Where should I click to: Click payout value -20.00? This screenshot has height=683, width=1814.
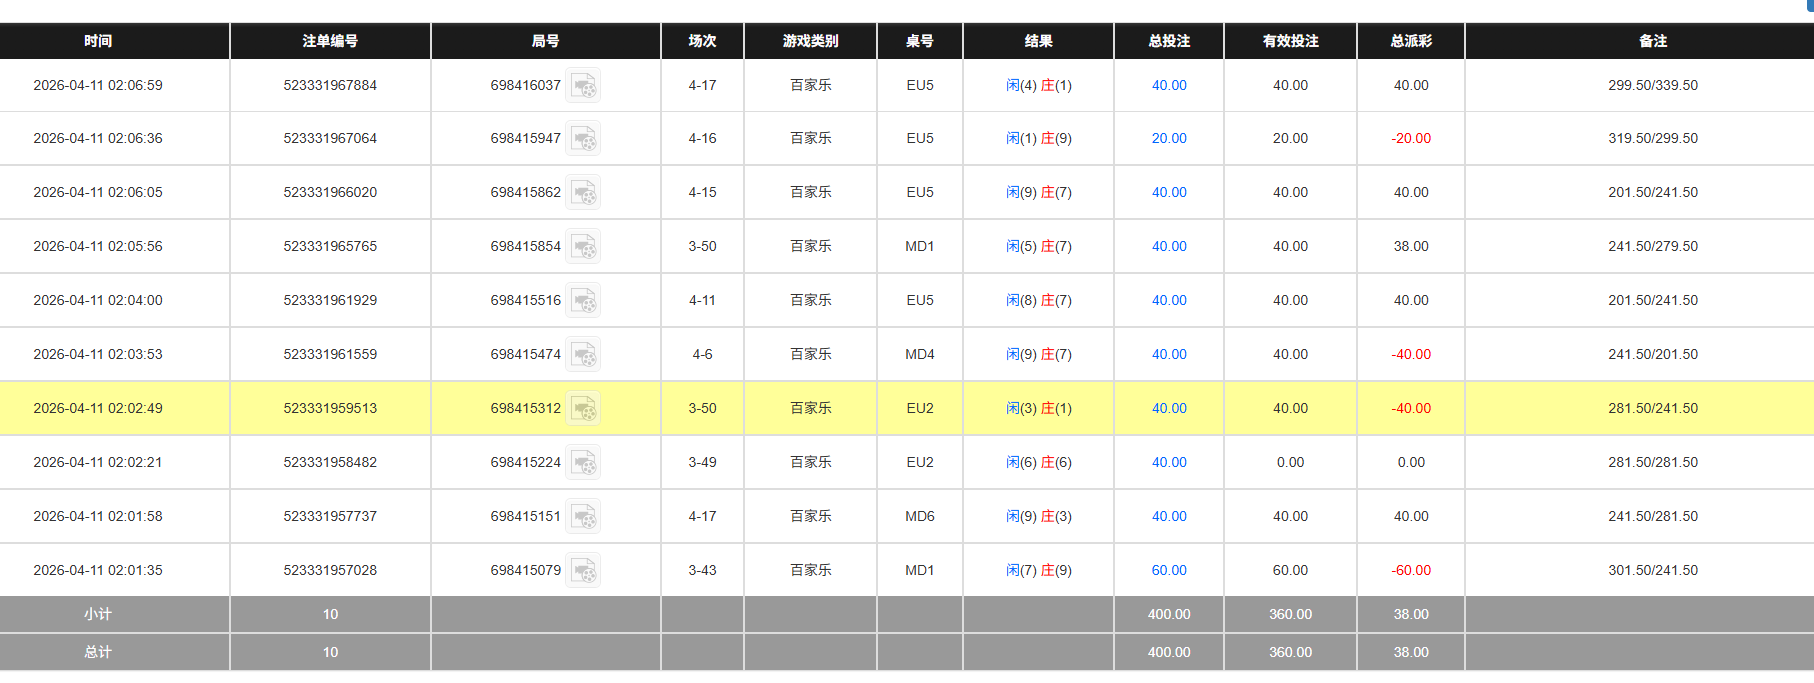(1411, 139)
